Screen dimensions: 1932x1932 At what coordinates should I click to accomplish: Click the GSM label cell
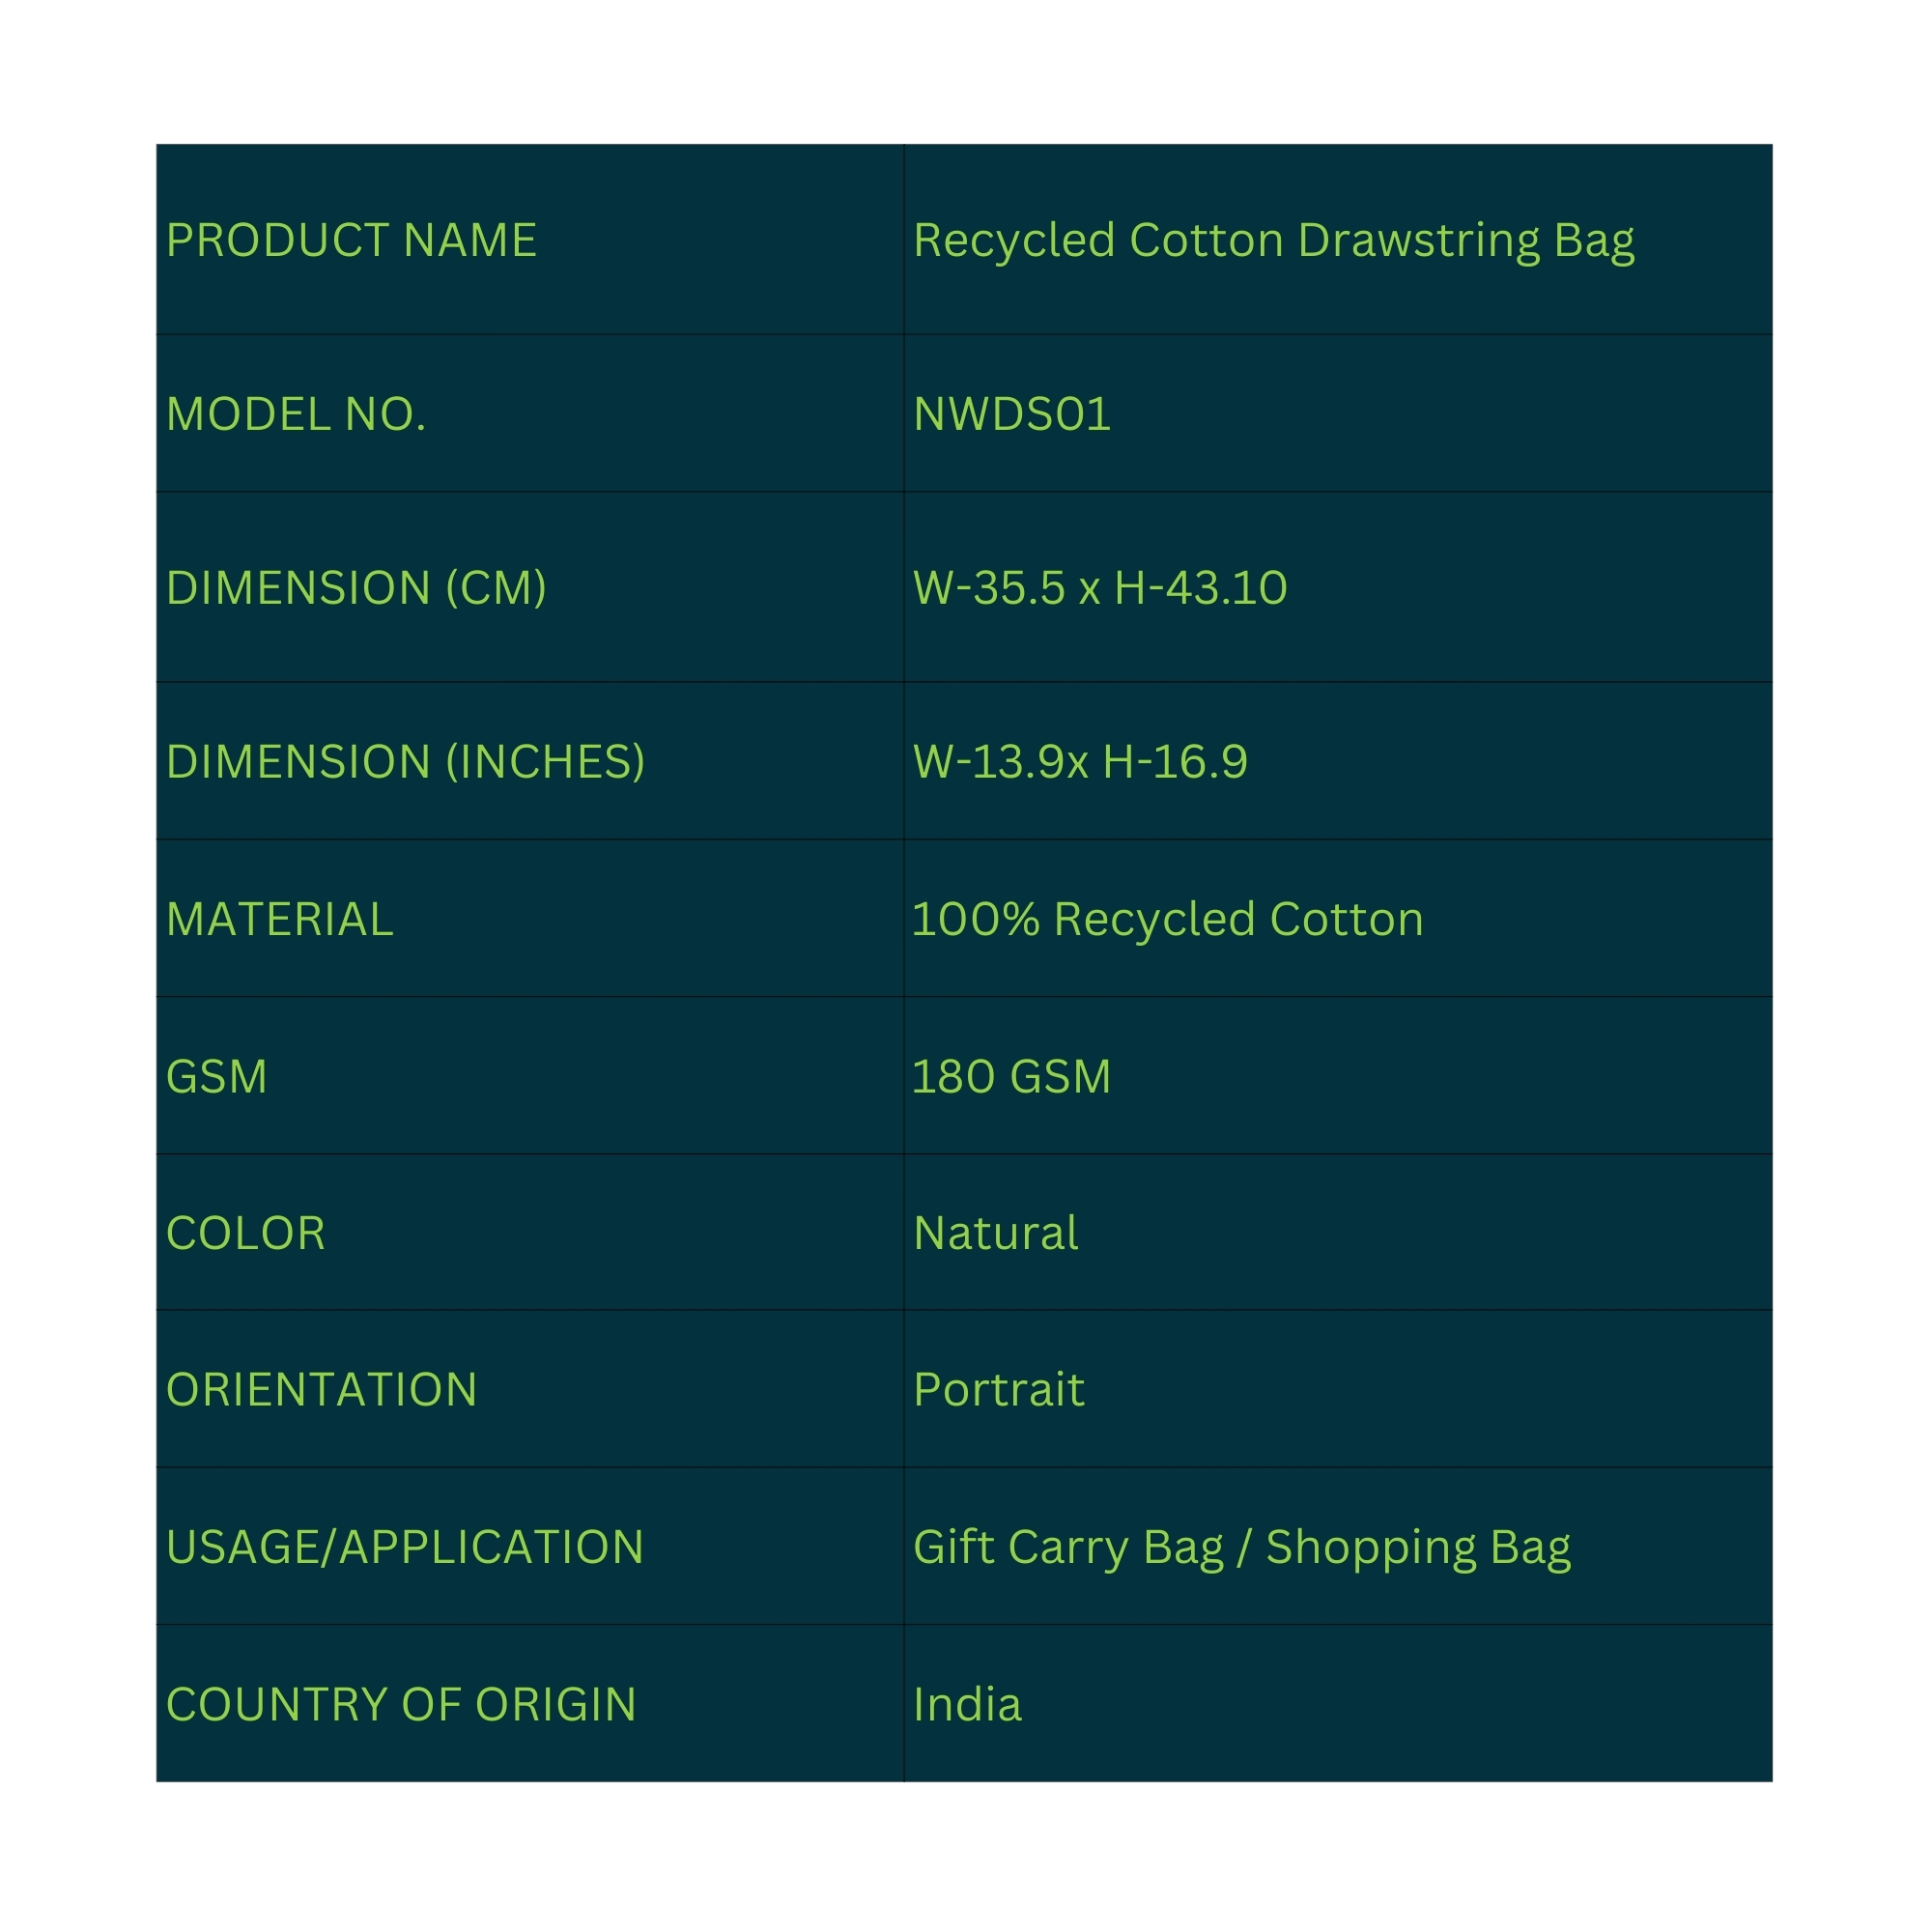point(217,1077)
